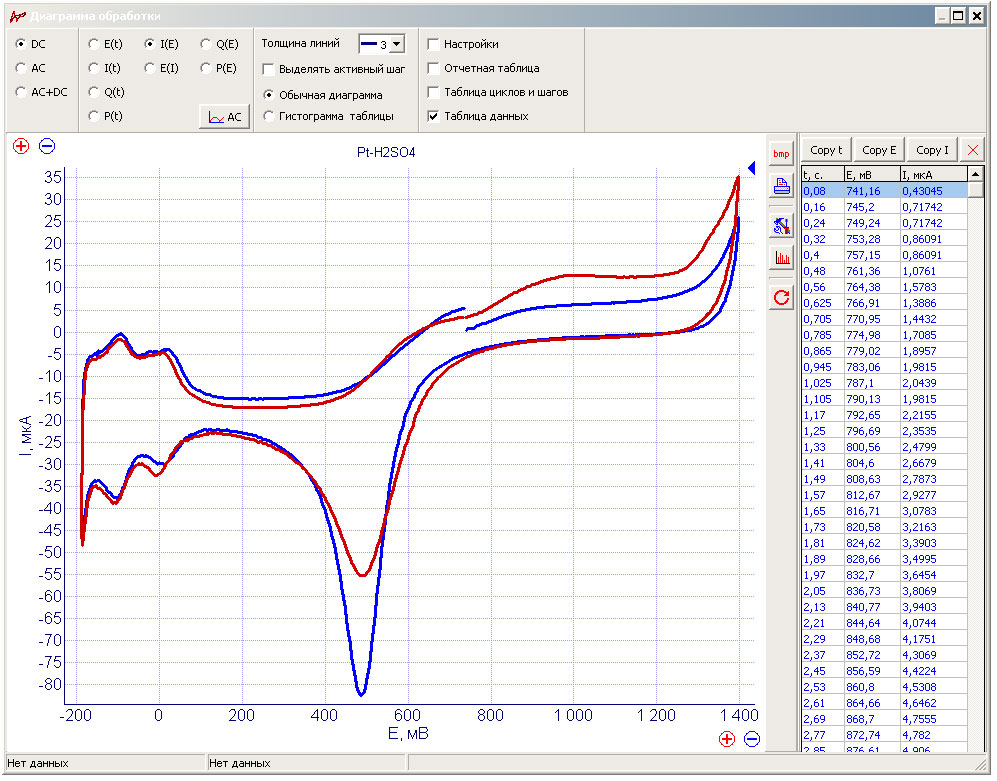
Task: Close the Диаграмма обработки window
Action: [x=977, y=16]
